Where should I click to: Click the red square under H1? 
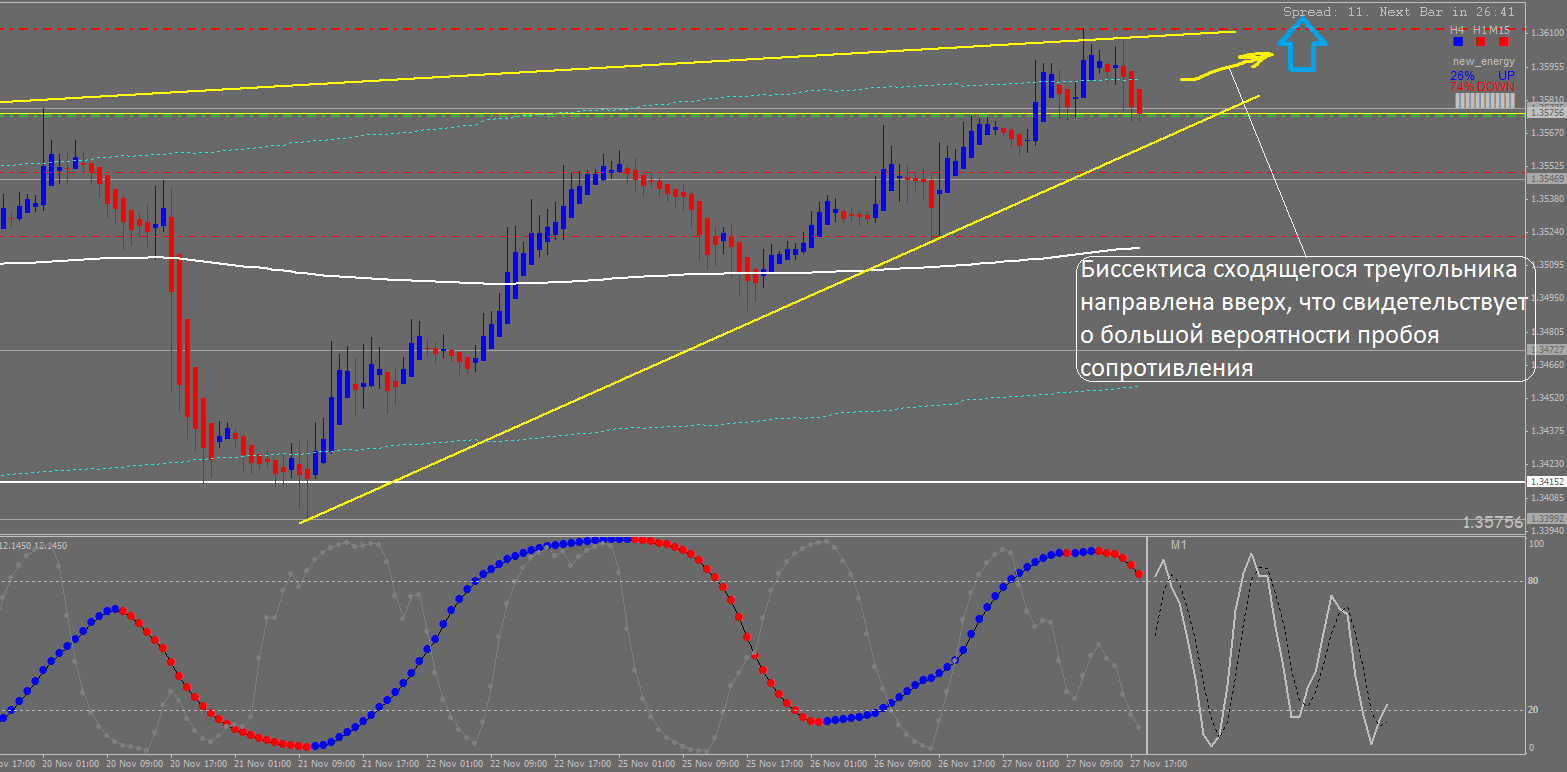click(1481, 42)
